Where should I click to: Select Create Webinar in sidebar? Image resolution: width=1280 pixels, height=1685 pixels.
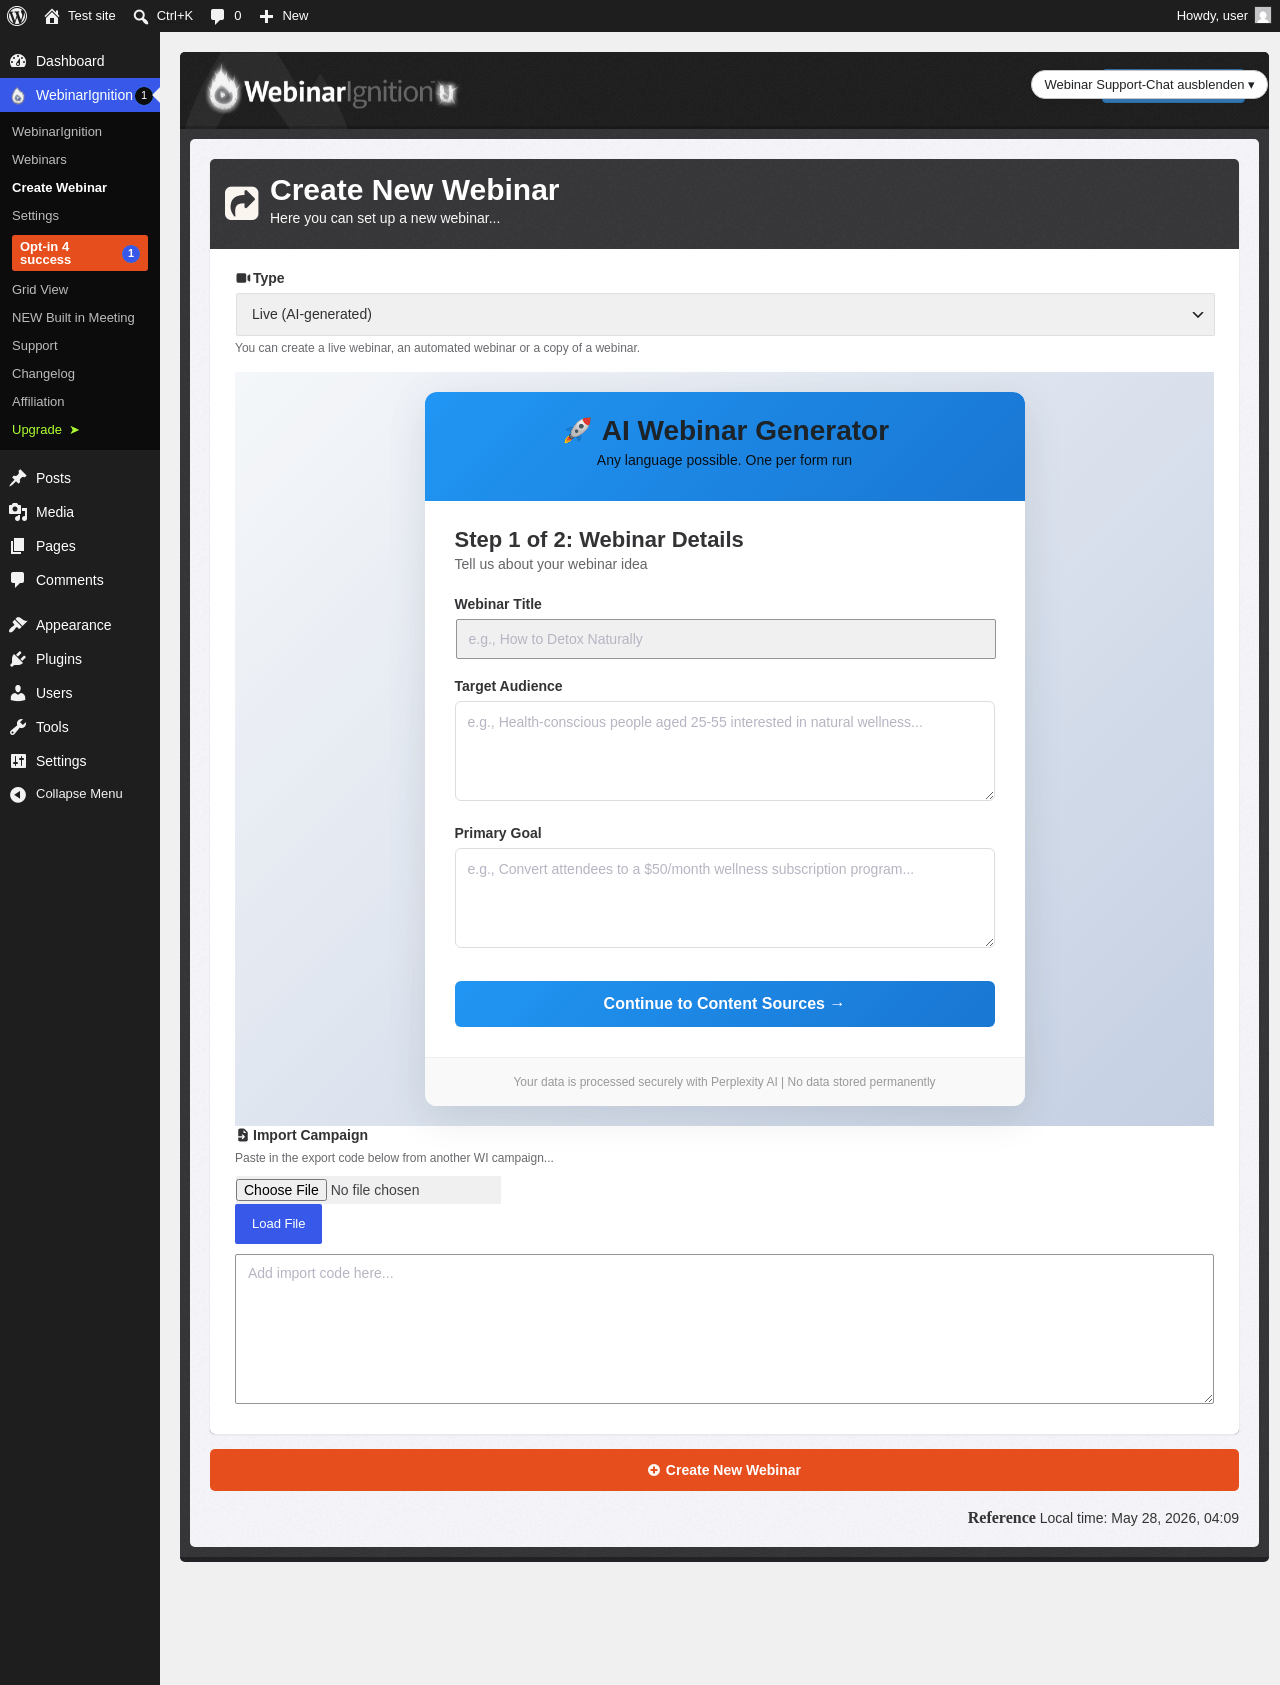pos(59,188)
